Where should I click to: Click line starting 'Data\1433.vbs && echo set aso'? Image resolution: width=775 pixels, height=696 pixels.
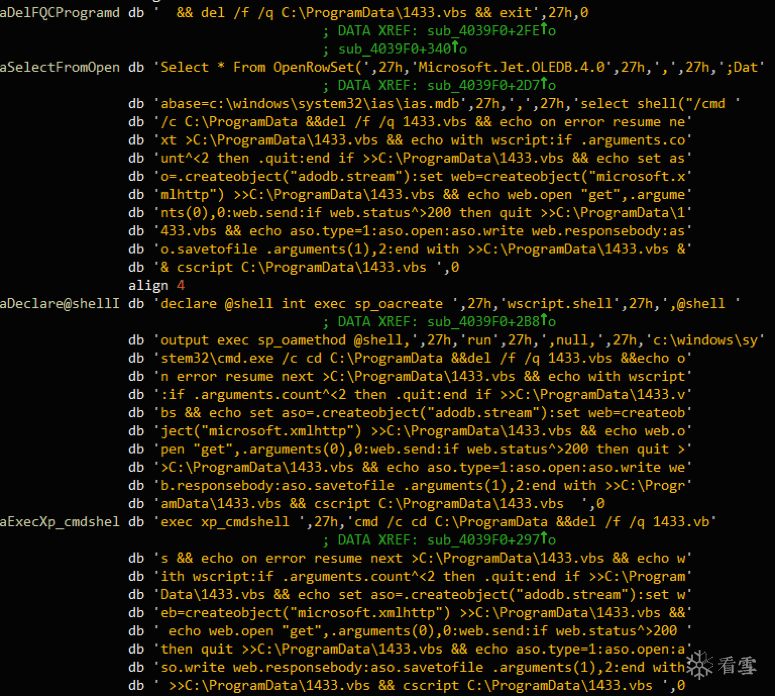[410, 595]
